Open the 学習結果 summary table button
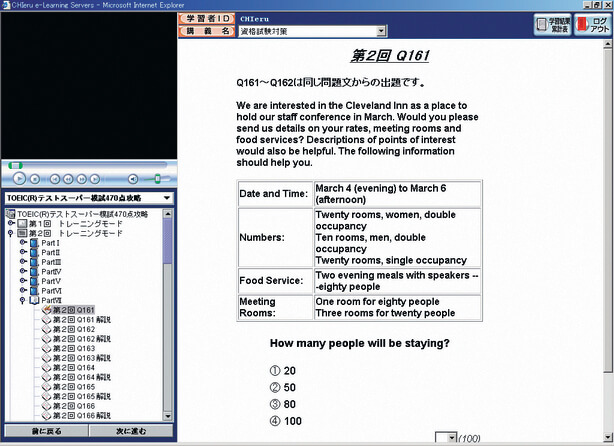The image size is (614, 446). [x=554, y=25]
